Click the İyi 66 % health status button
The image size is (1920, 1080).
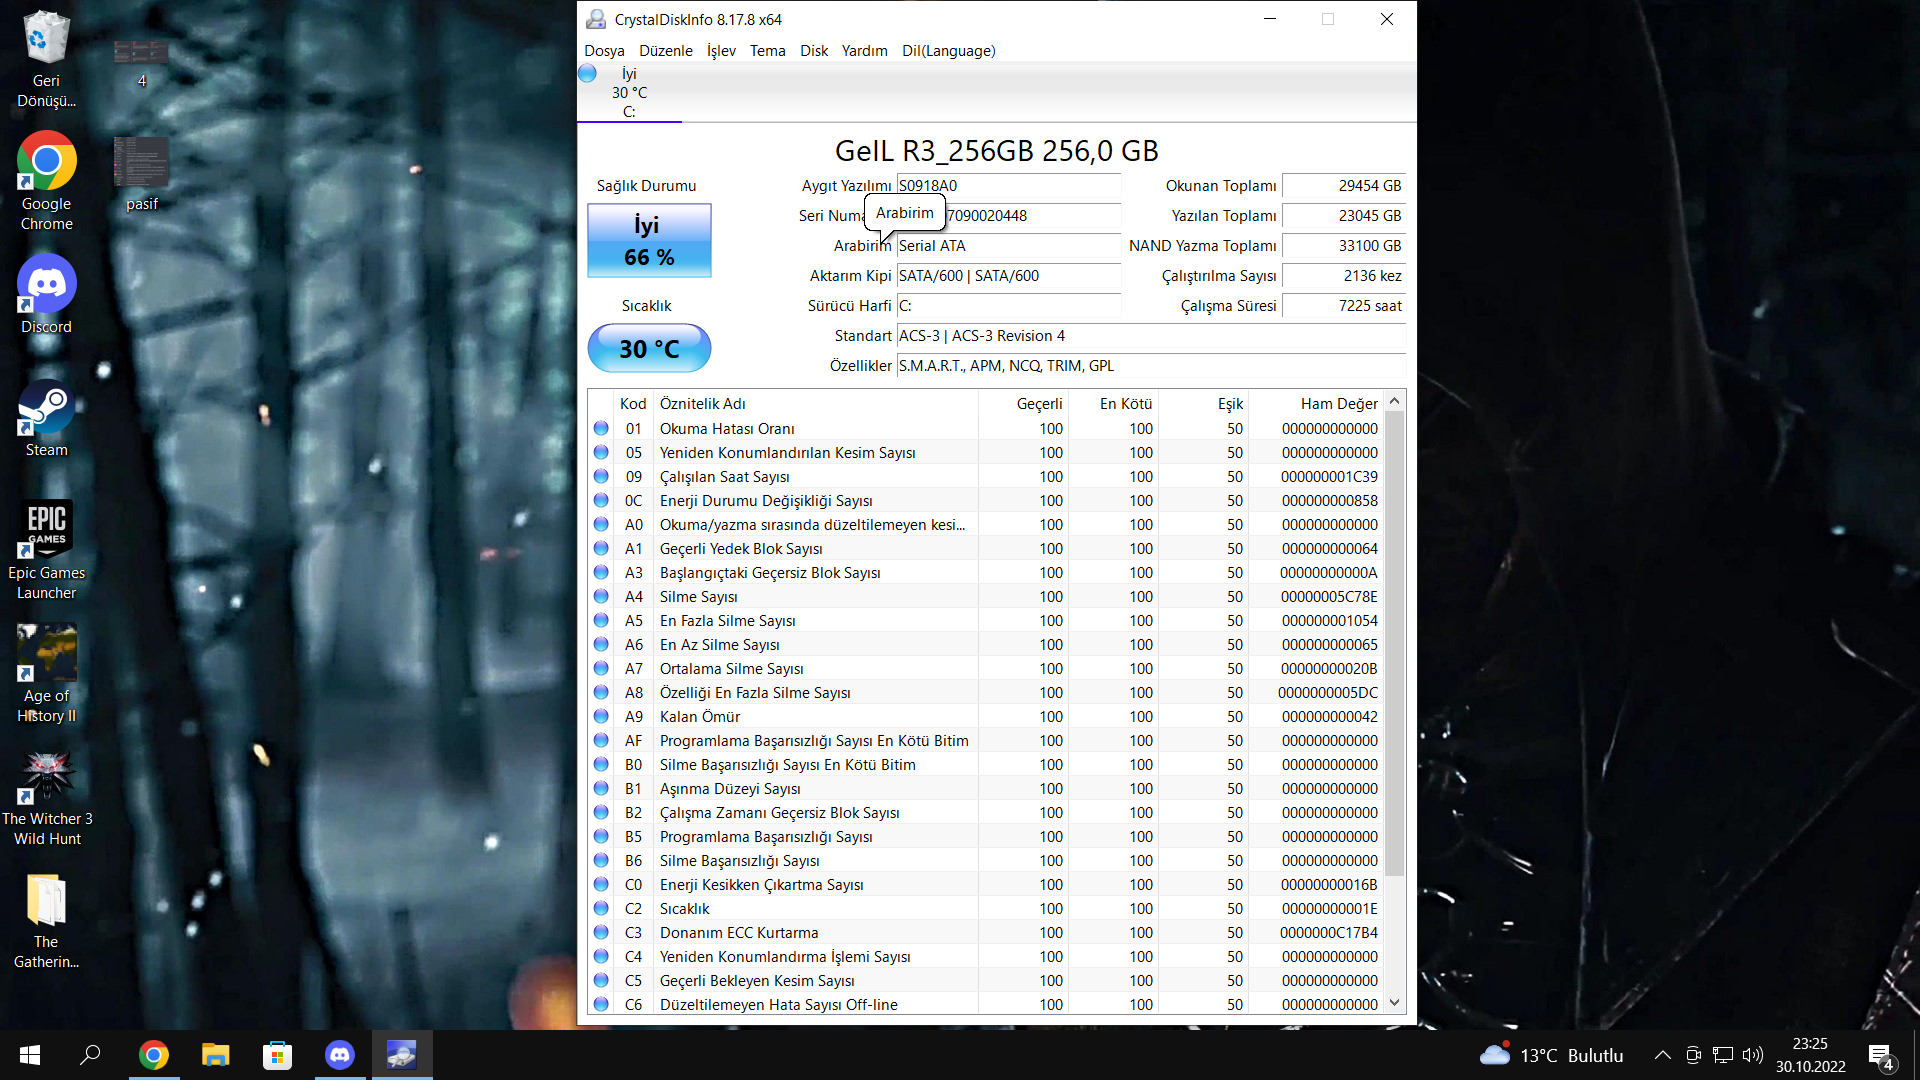649,241
